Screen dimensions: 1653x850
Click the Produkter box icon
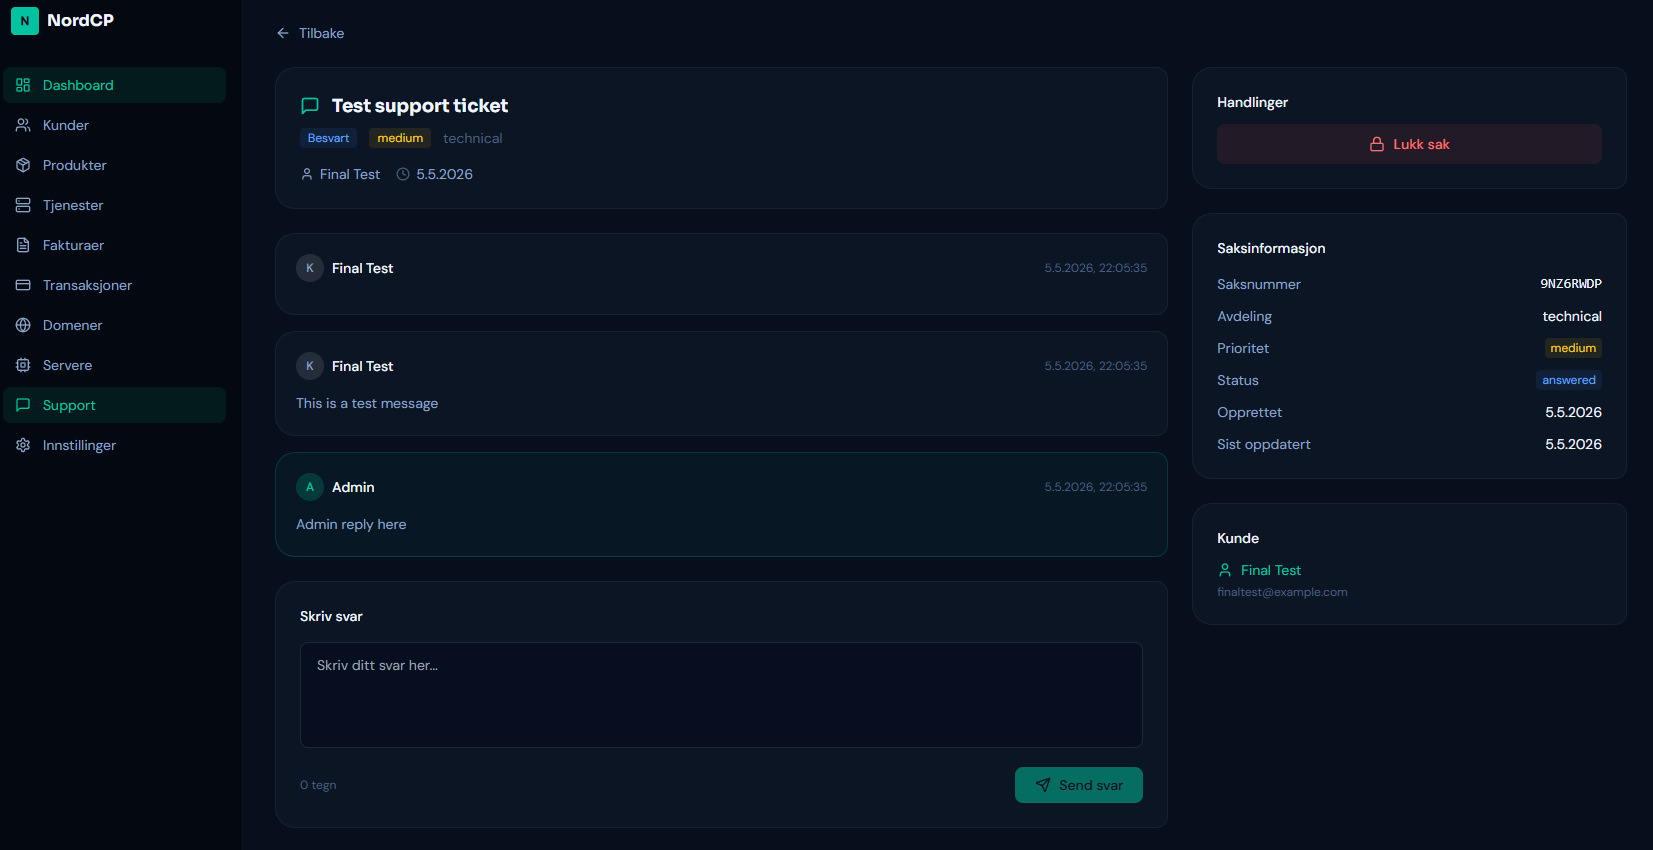point(23,165)
